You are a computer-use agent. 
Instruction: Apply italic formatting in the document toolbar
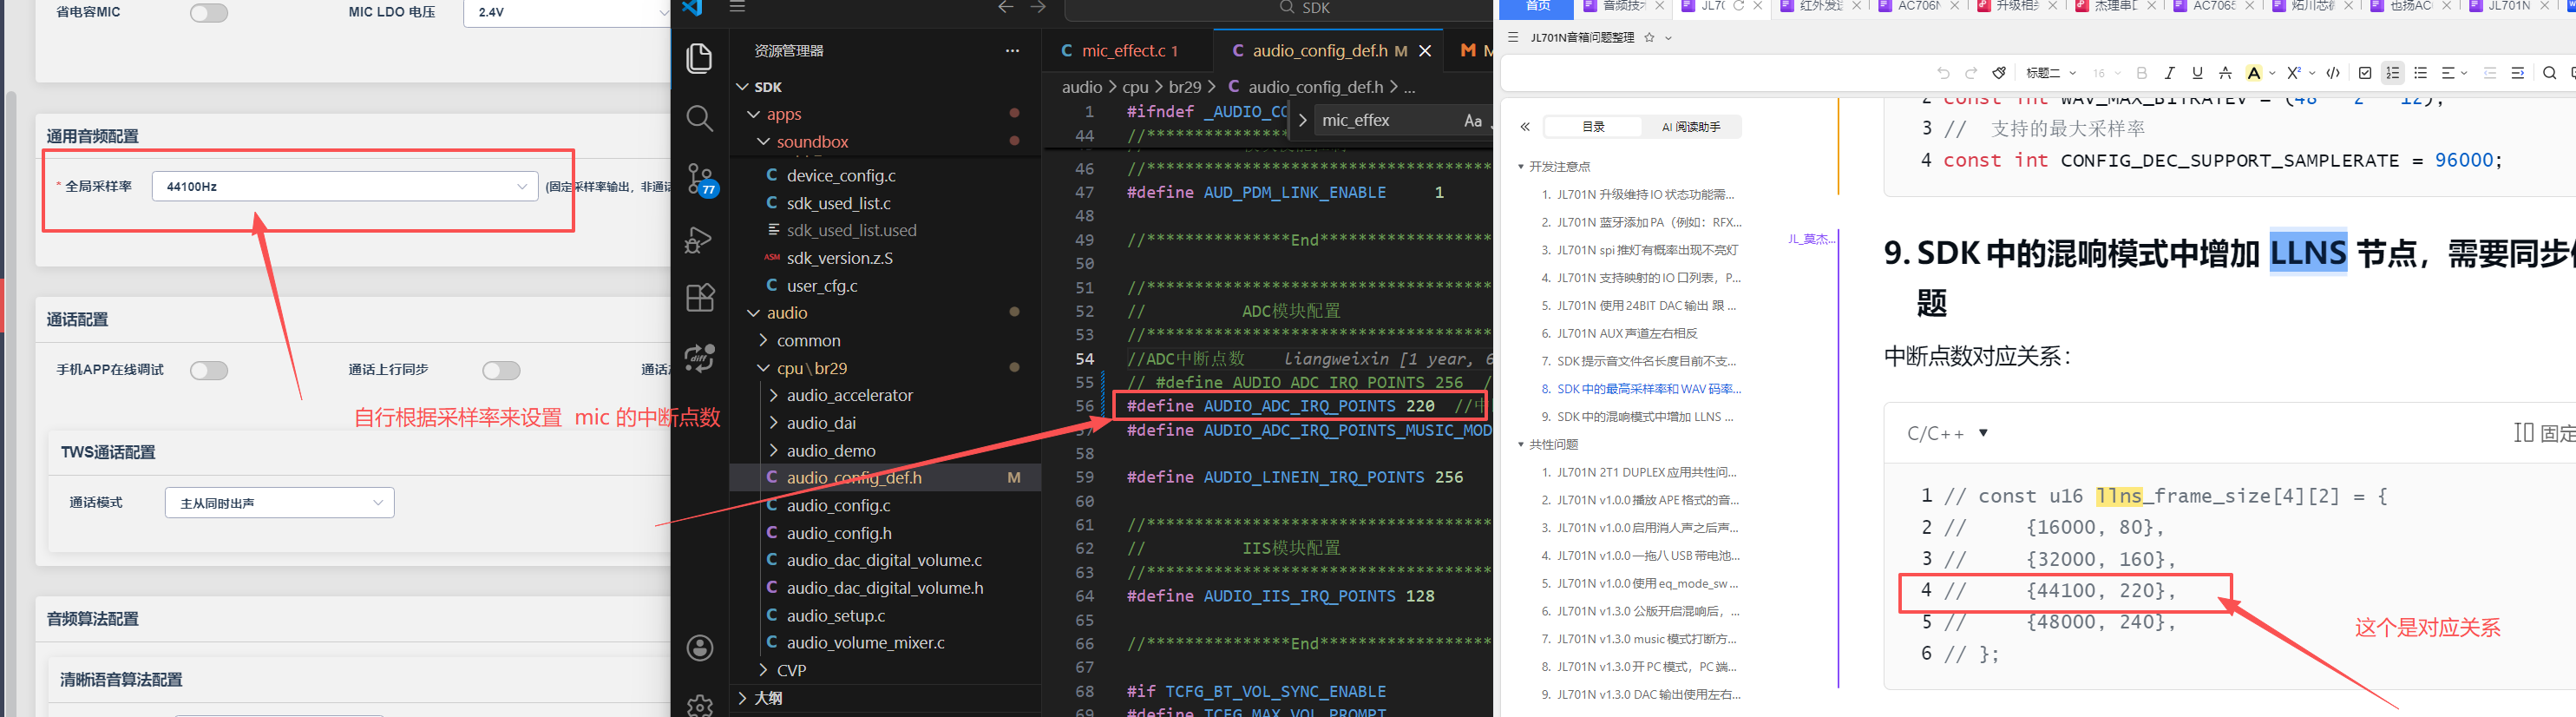[x=2169, y=73]
